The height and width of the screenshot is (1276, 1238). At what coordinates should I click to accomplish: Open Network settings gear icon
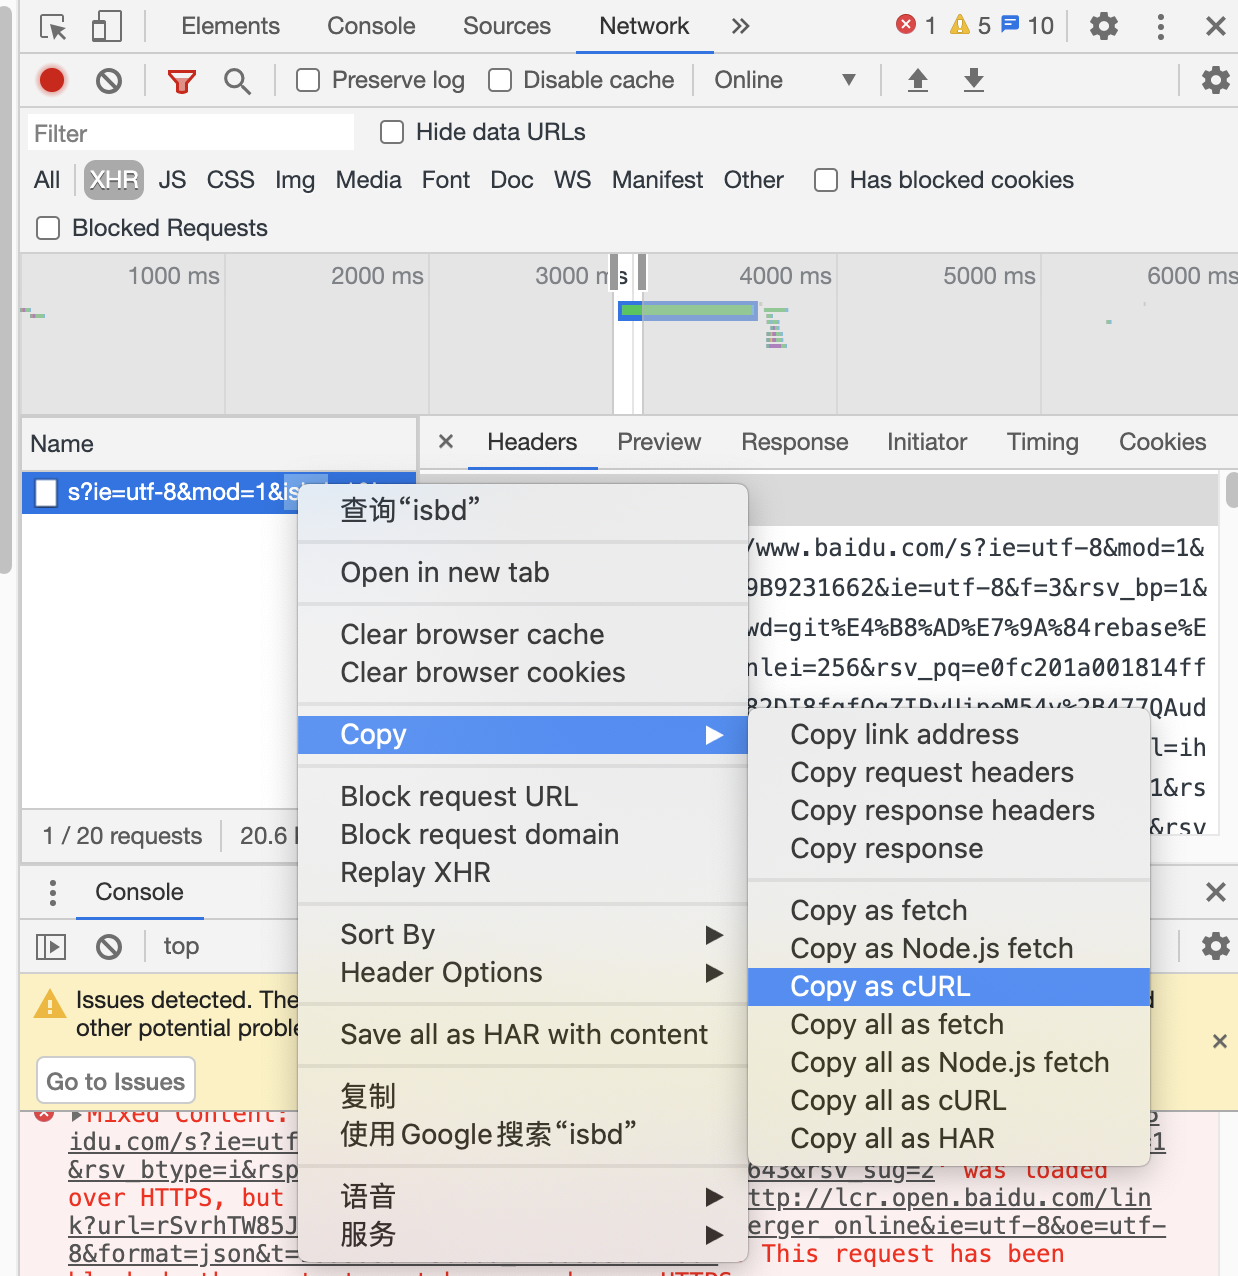tap(1215, 80)
